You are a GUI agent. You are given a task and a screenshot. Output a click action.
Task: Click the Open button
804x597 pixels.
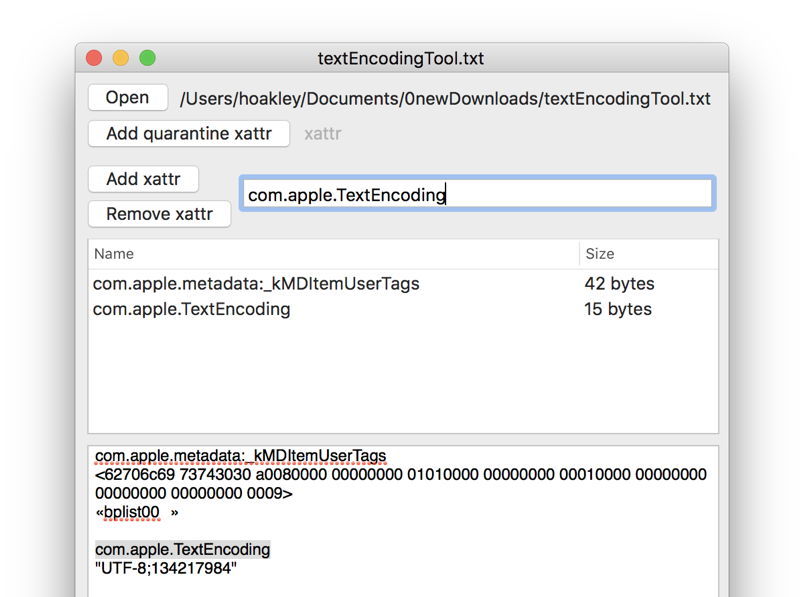click(128, 98)
